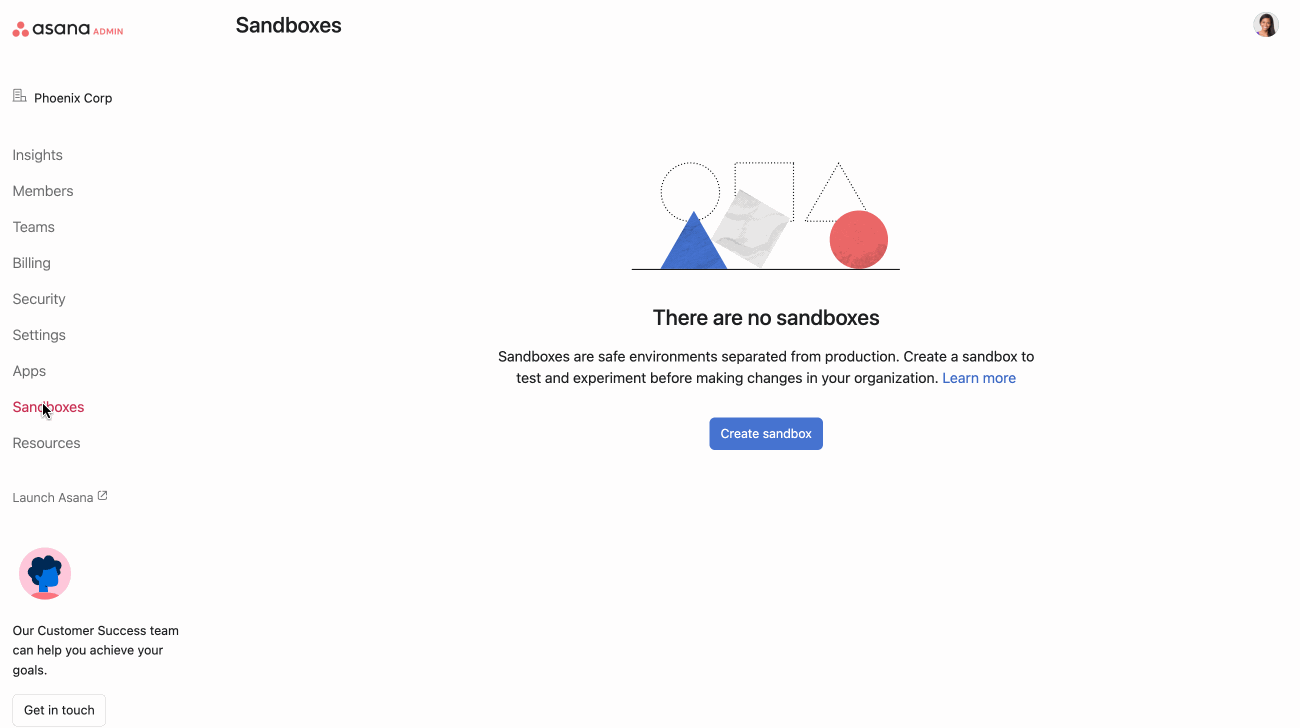1300x728 pixels.
Task: Open the Apps section
Action: tap(29, 371)
